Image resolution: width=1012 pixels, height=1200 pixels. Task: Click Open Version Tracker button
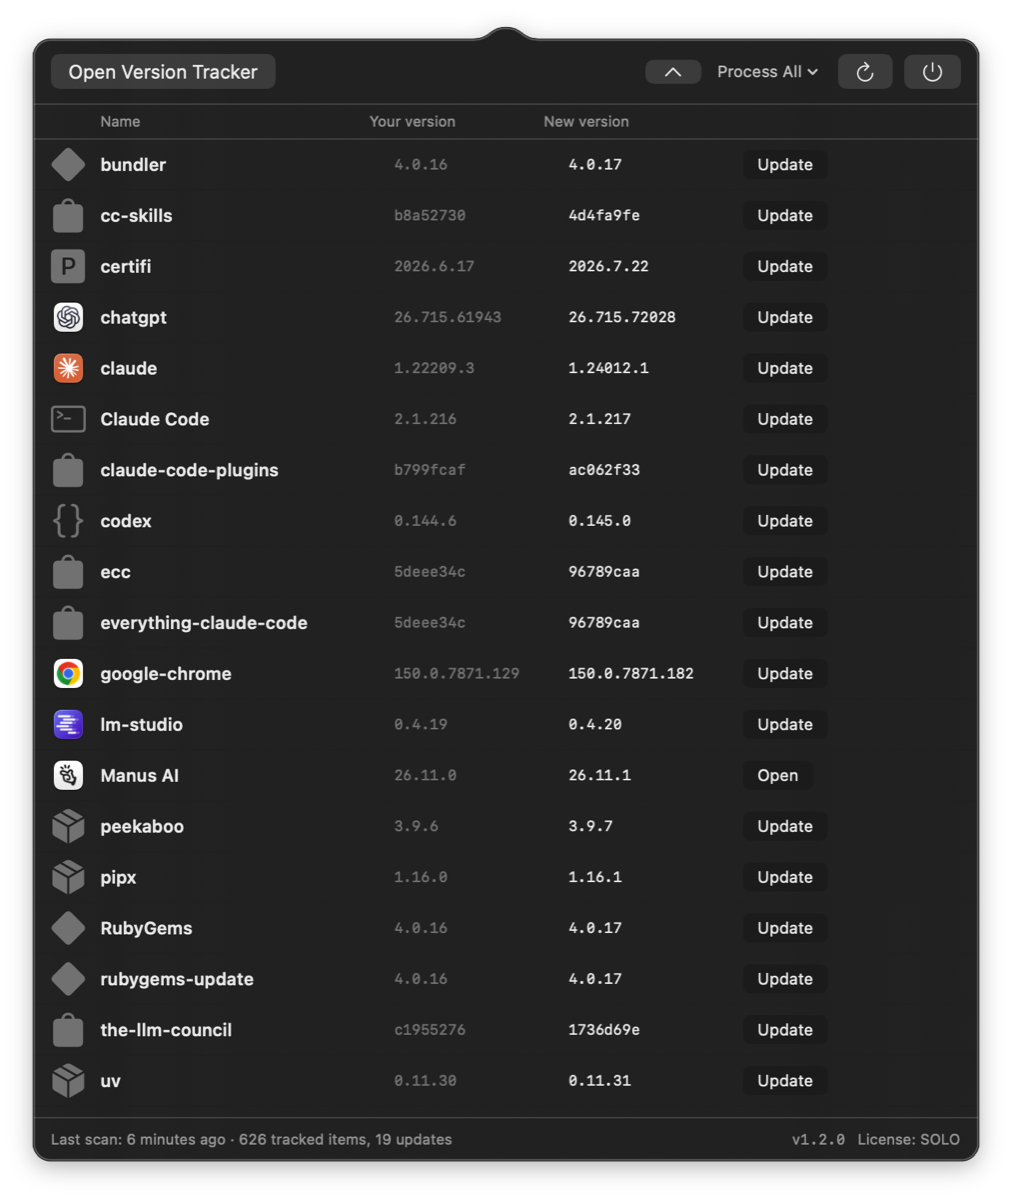(163, 72)
